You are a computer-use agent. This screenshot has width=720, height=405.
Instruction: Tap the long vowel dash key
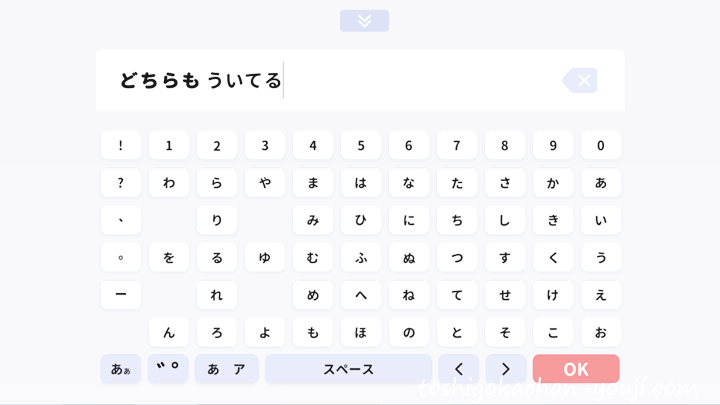121,294
